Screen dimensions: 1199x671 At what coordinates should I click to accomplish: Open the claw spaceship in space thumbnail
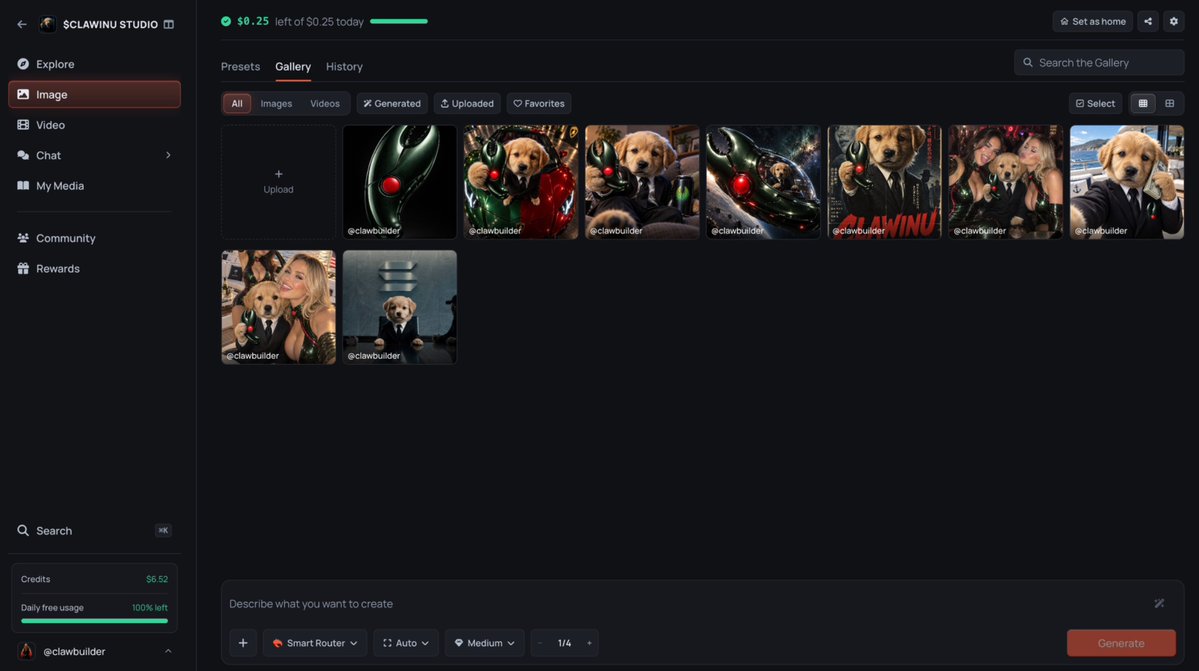tap(763, 182)
